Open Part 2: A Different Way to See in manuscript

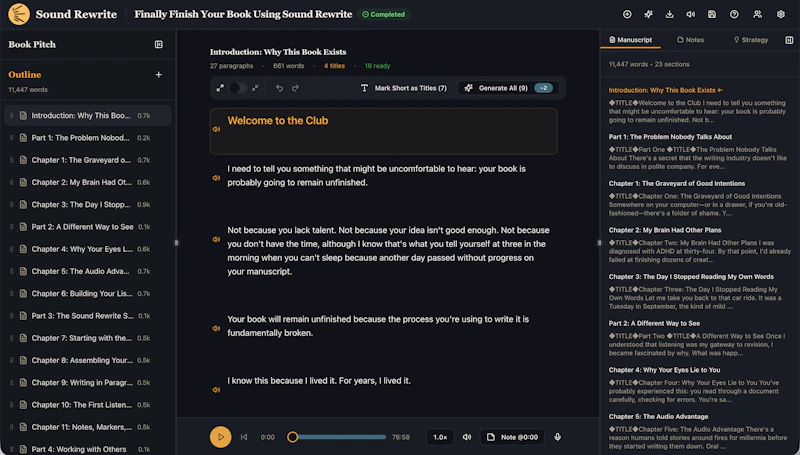click(654, 323)
